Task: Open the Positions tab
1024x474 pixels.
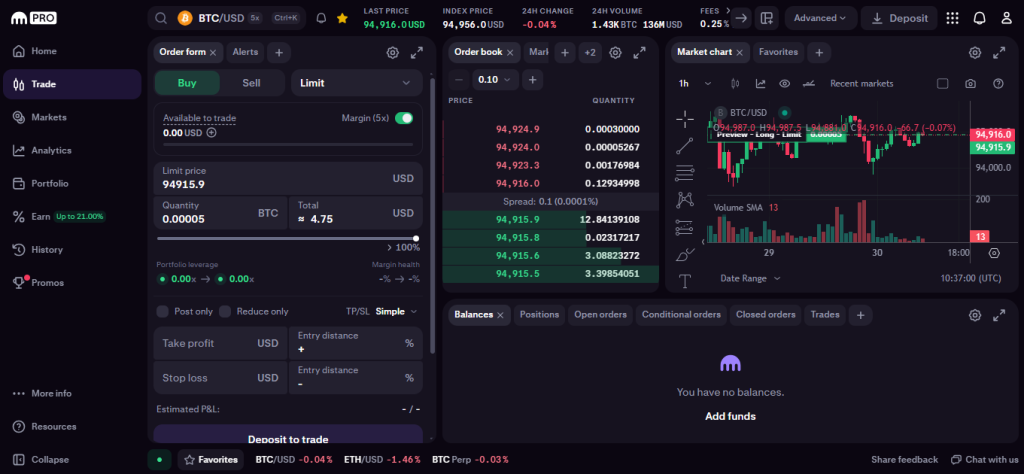Action: tap(539, 315)
